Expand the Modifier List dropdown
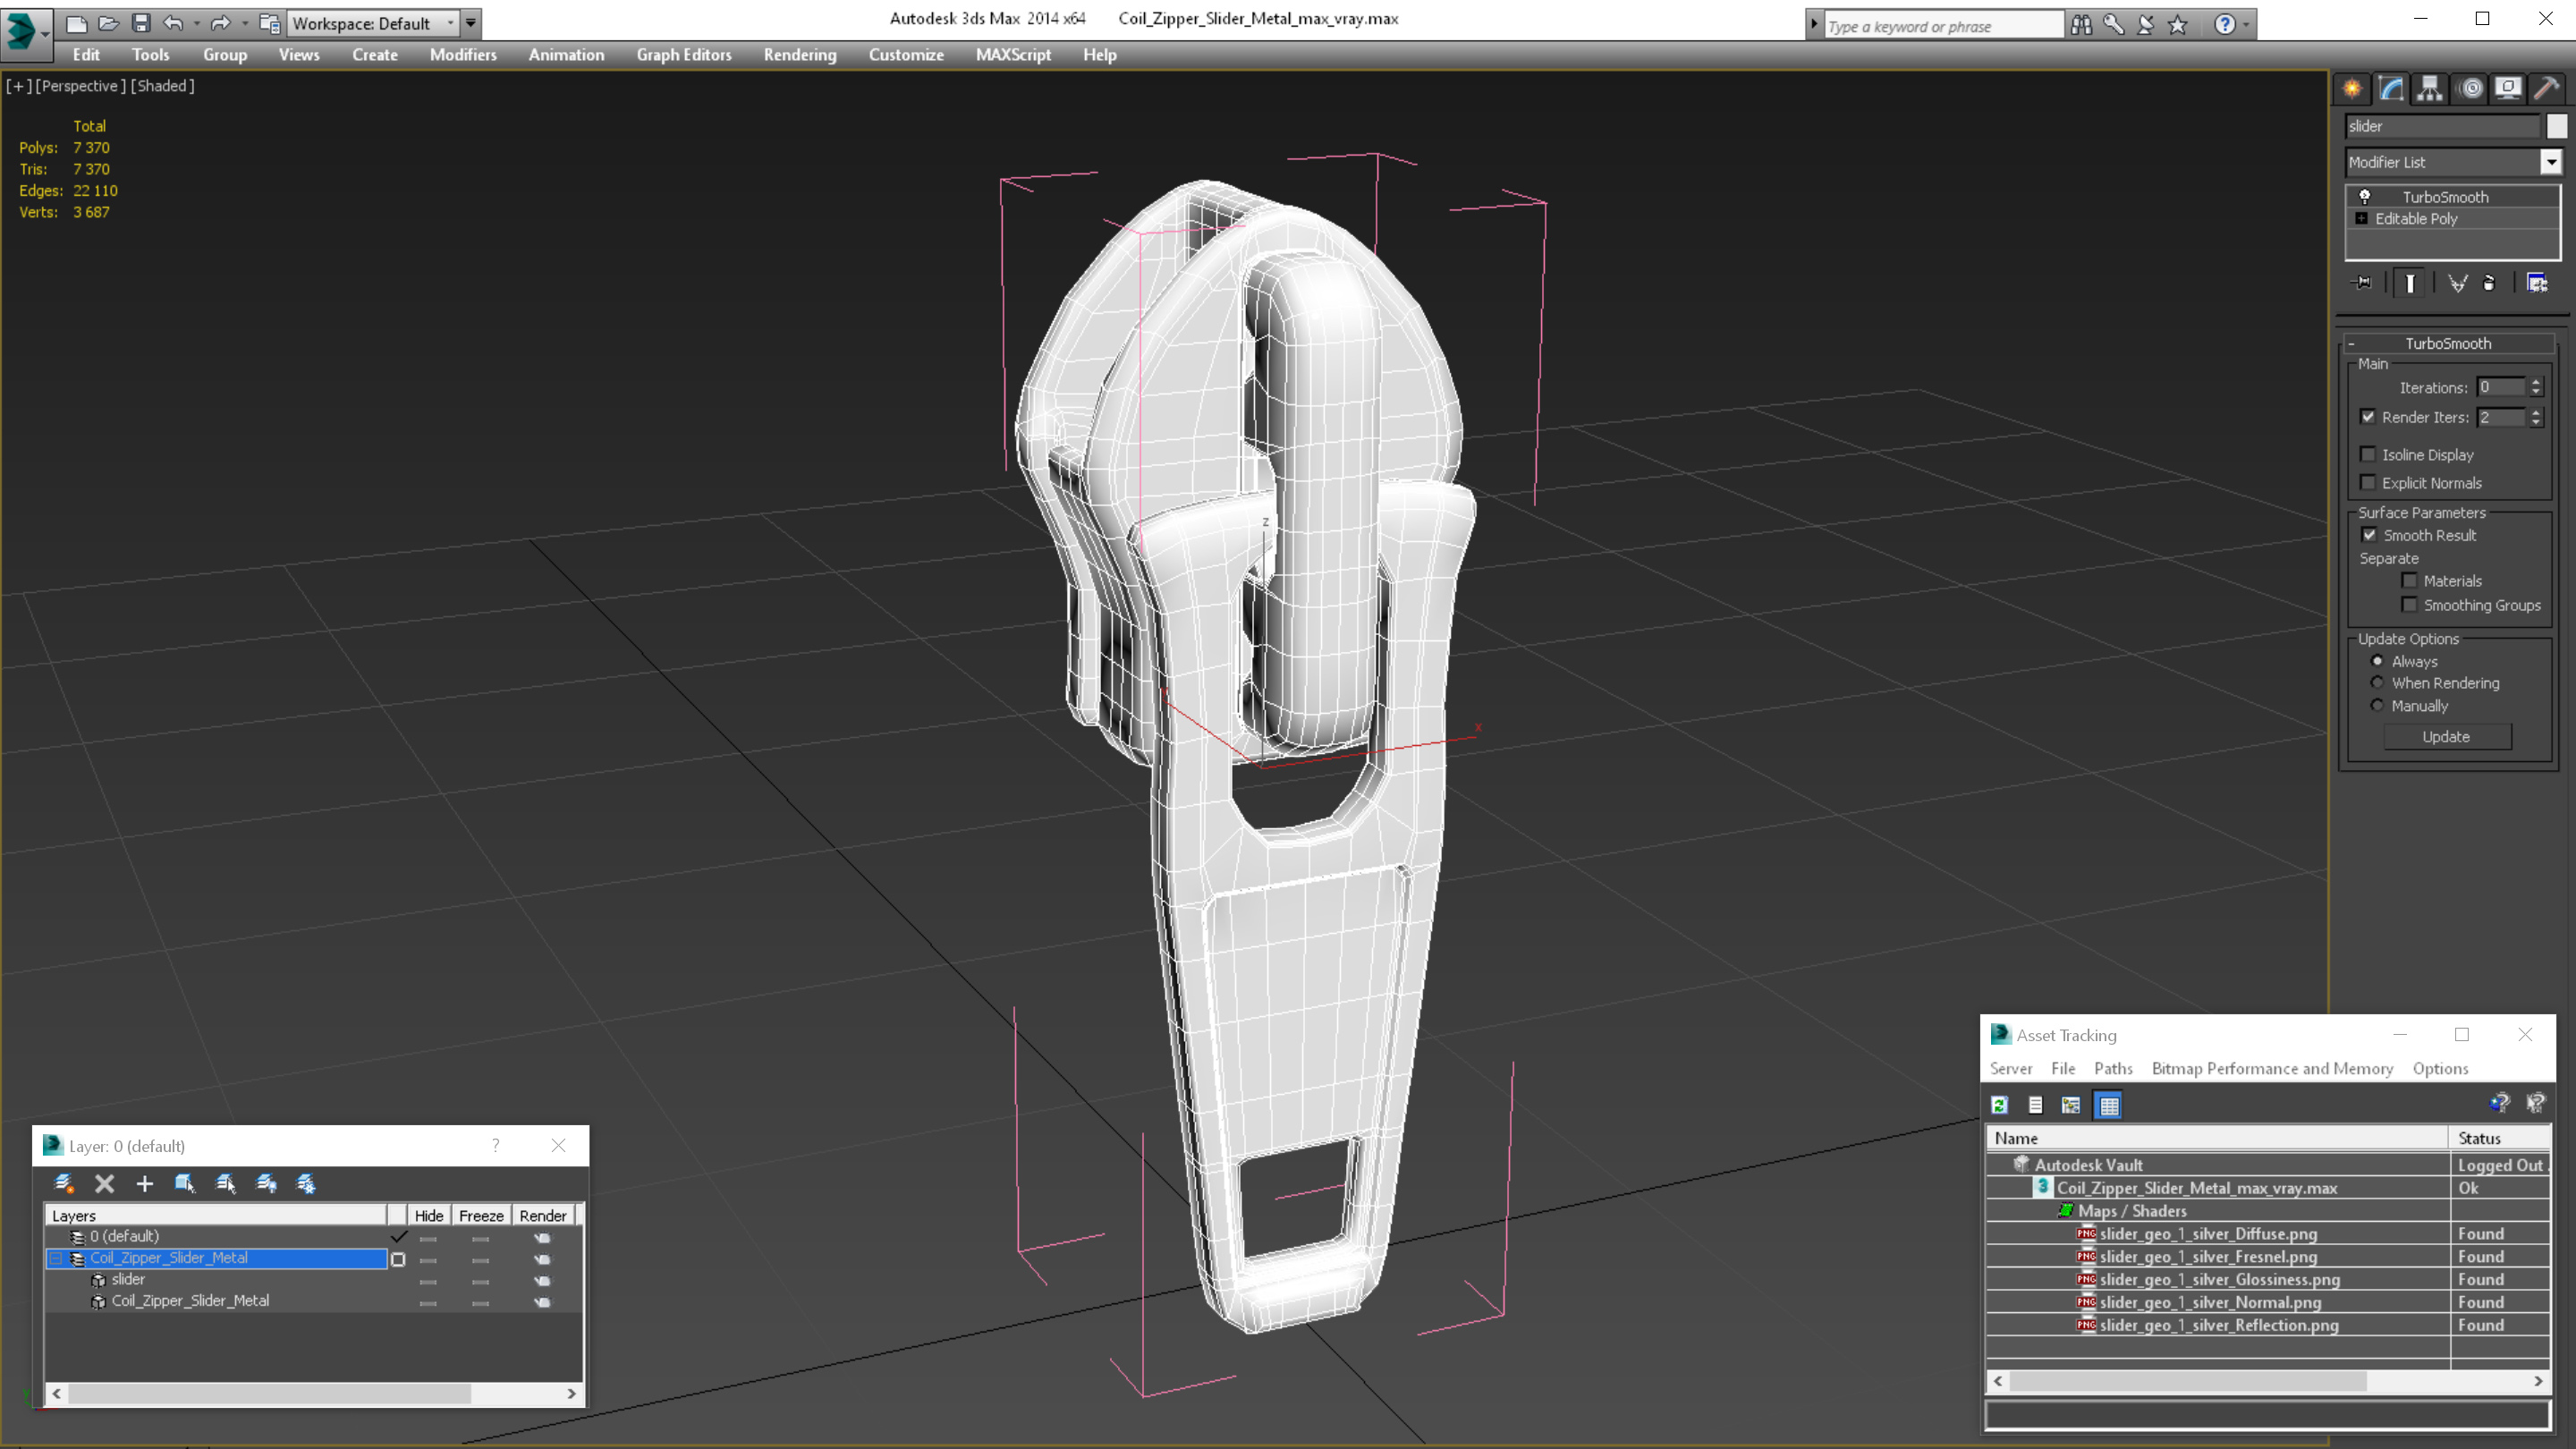 pos(2549,161)
